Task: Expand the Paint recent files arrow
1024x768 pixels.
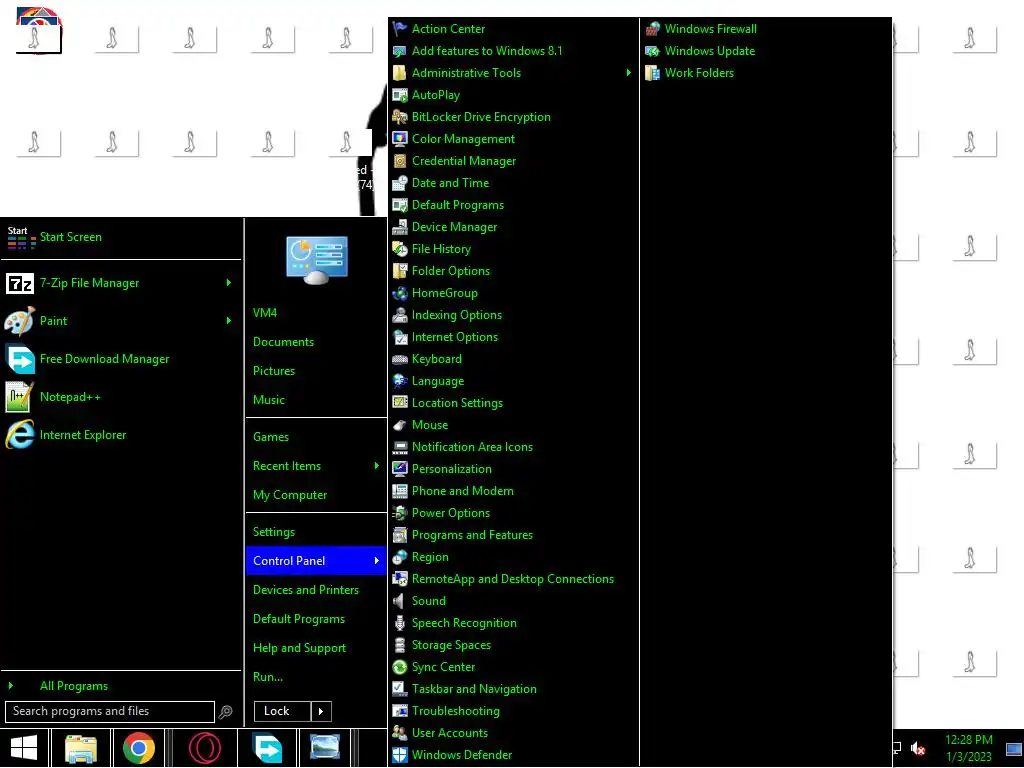Action: coord(229,321)
